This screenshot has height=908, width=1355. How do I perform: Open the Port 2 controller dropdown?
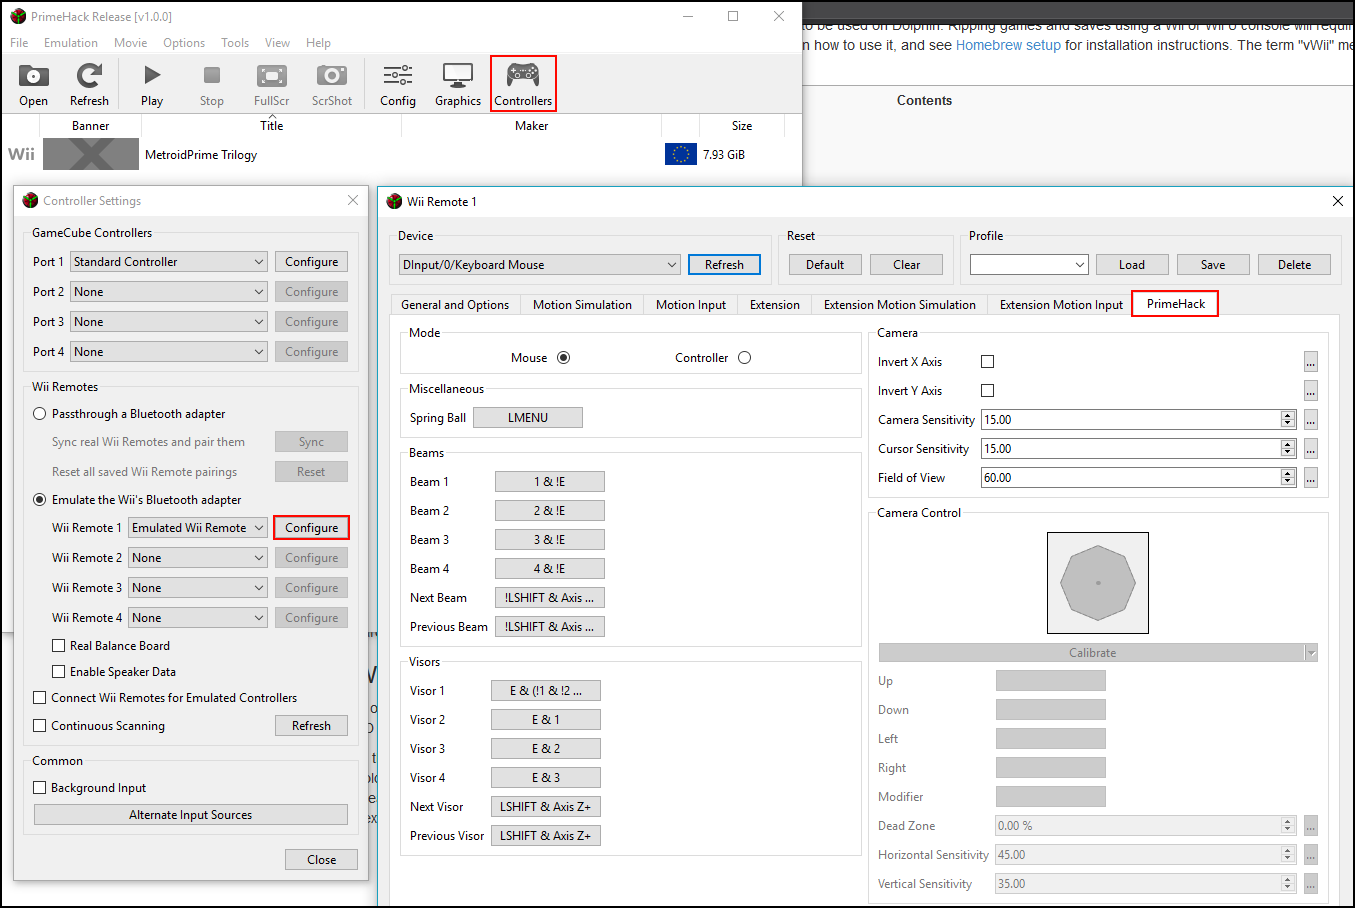(x=168, y=292)
